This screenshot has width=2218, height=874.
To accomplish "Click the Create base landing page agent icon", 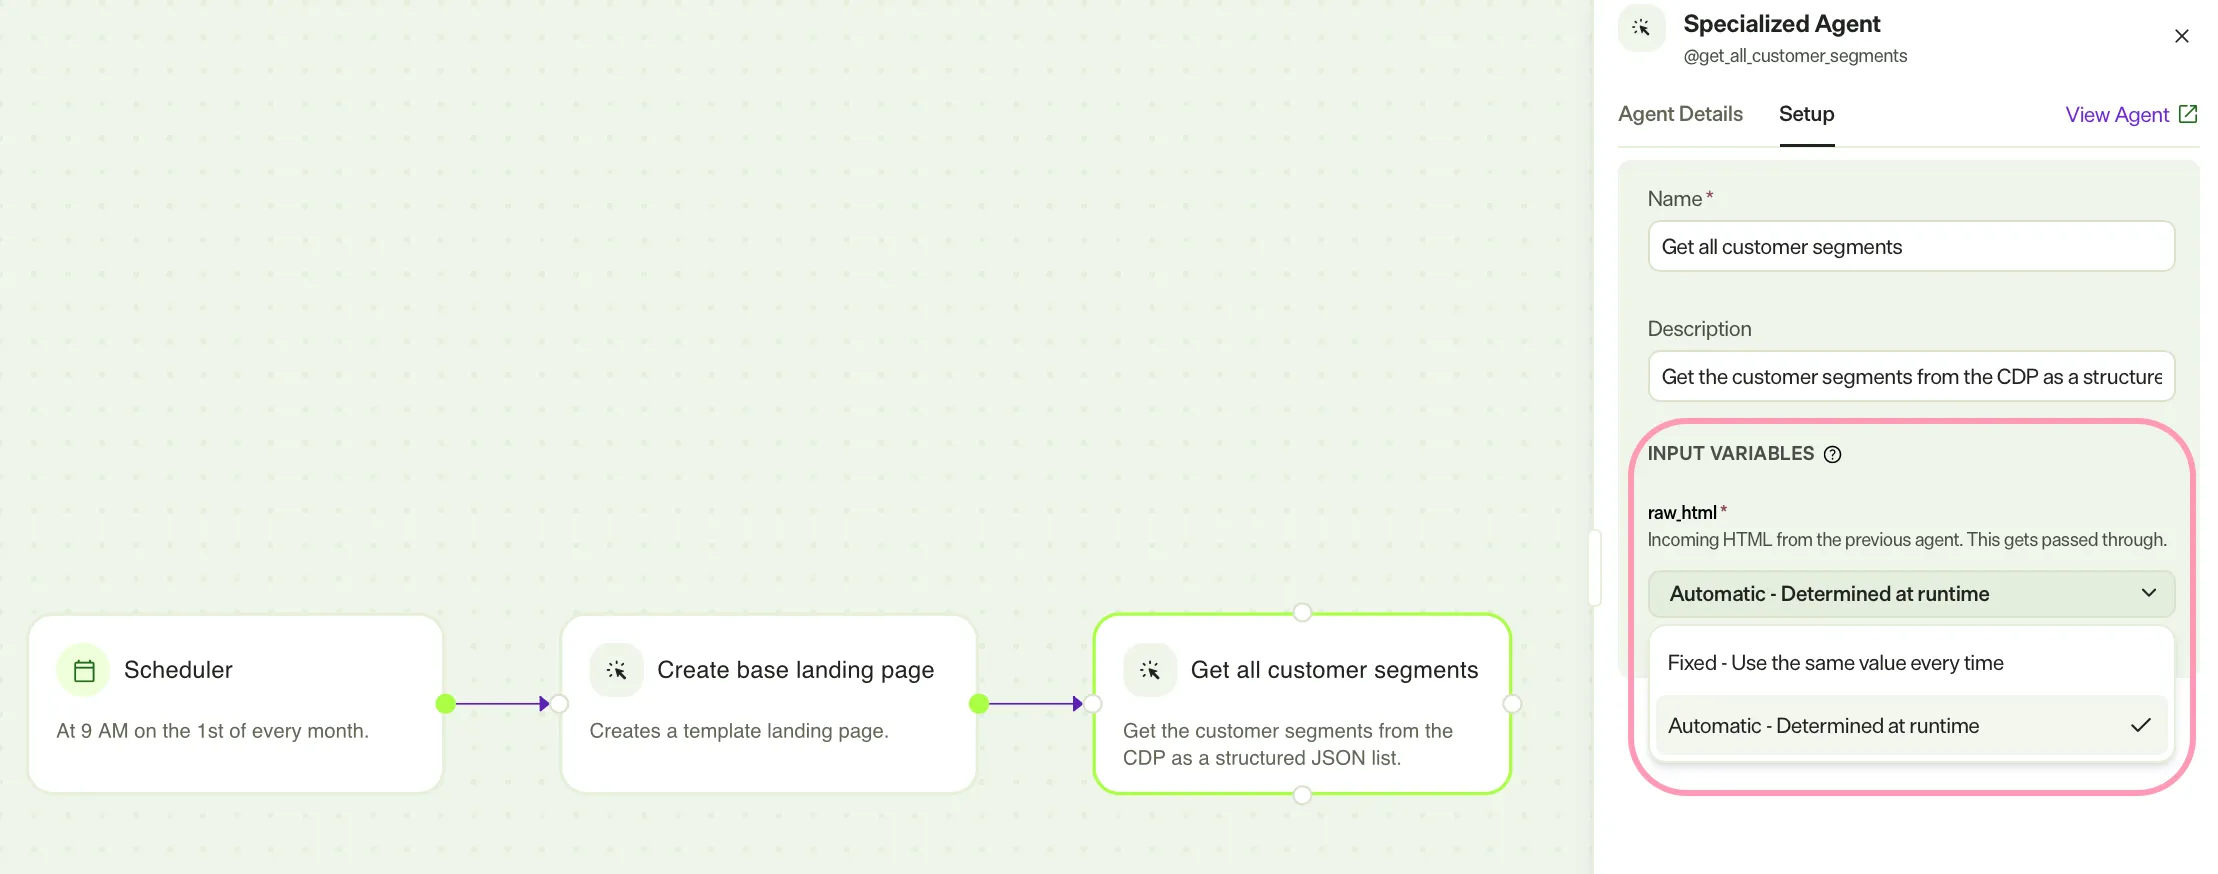I will 616,670.
